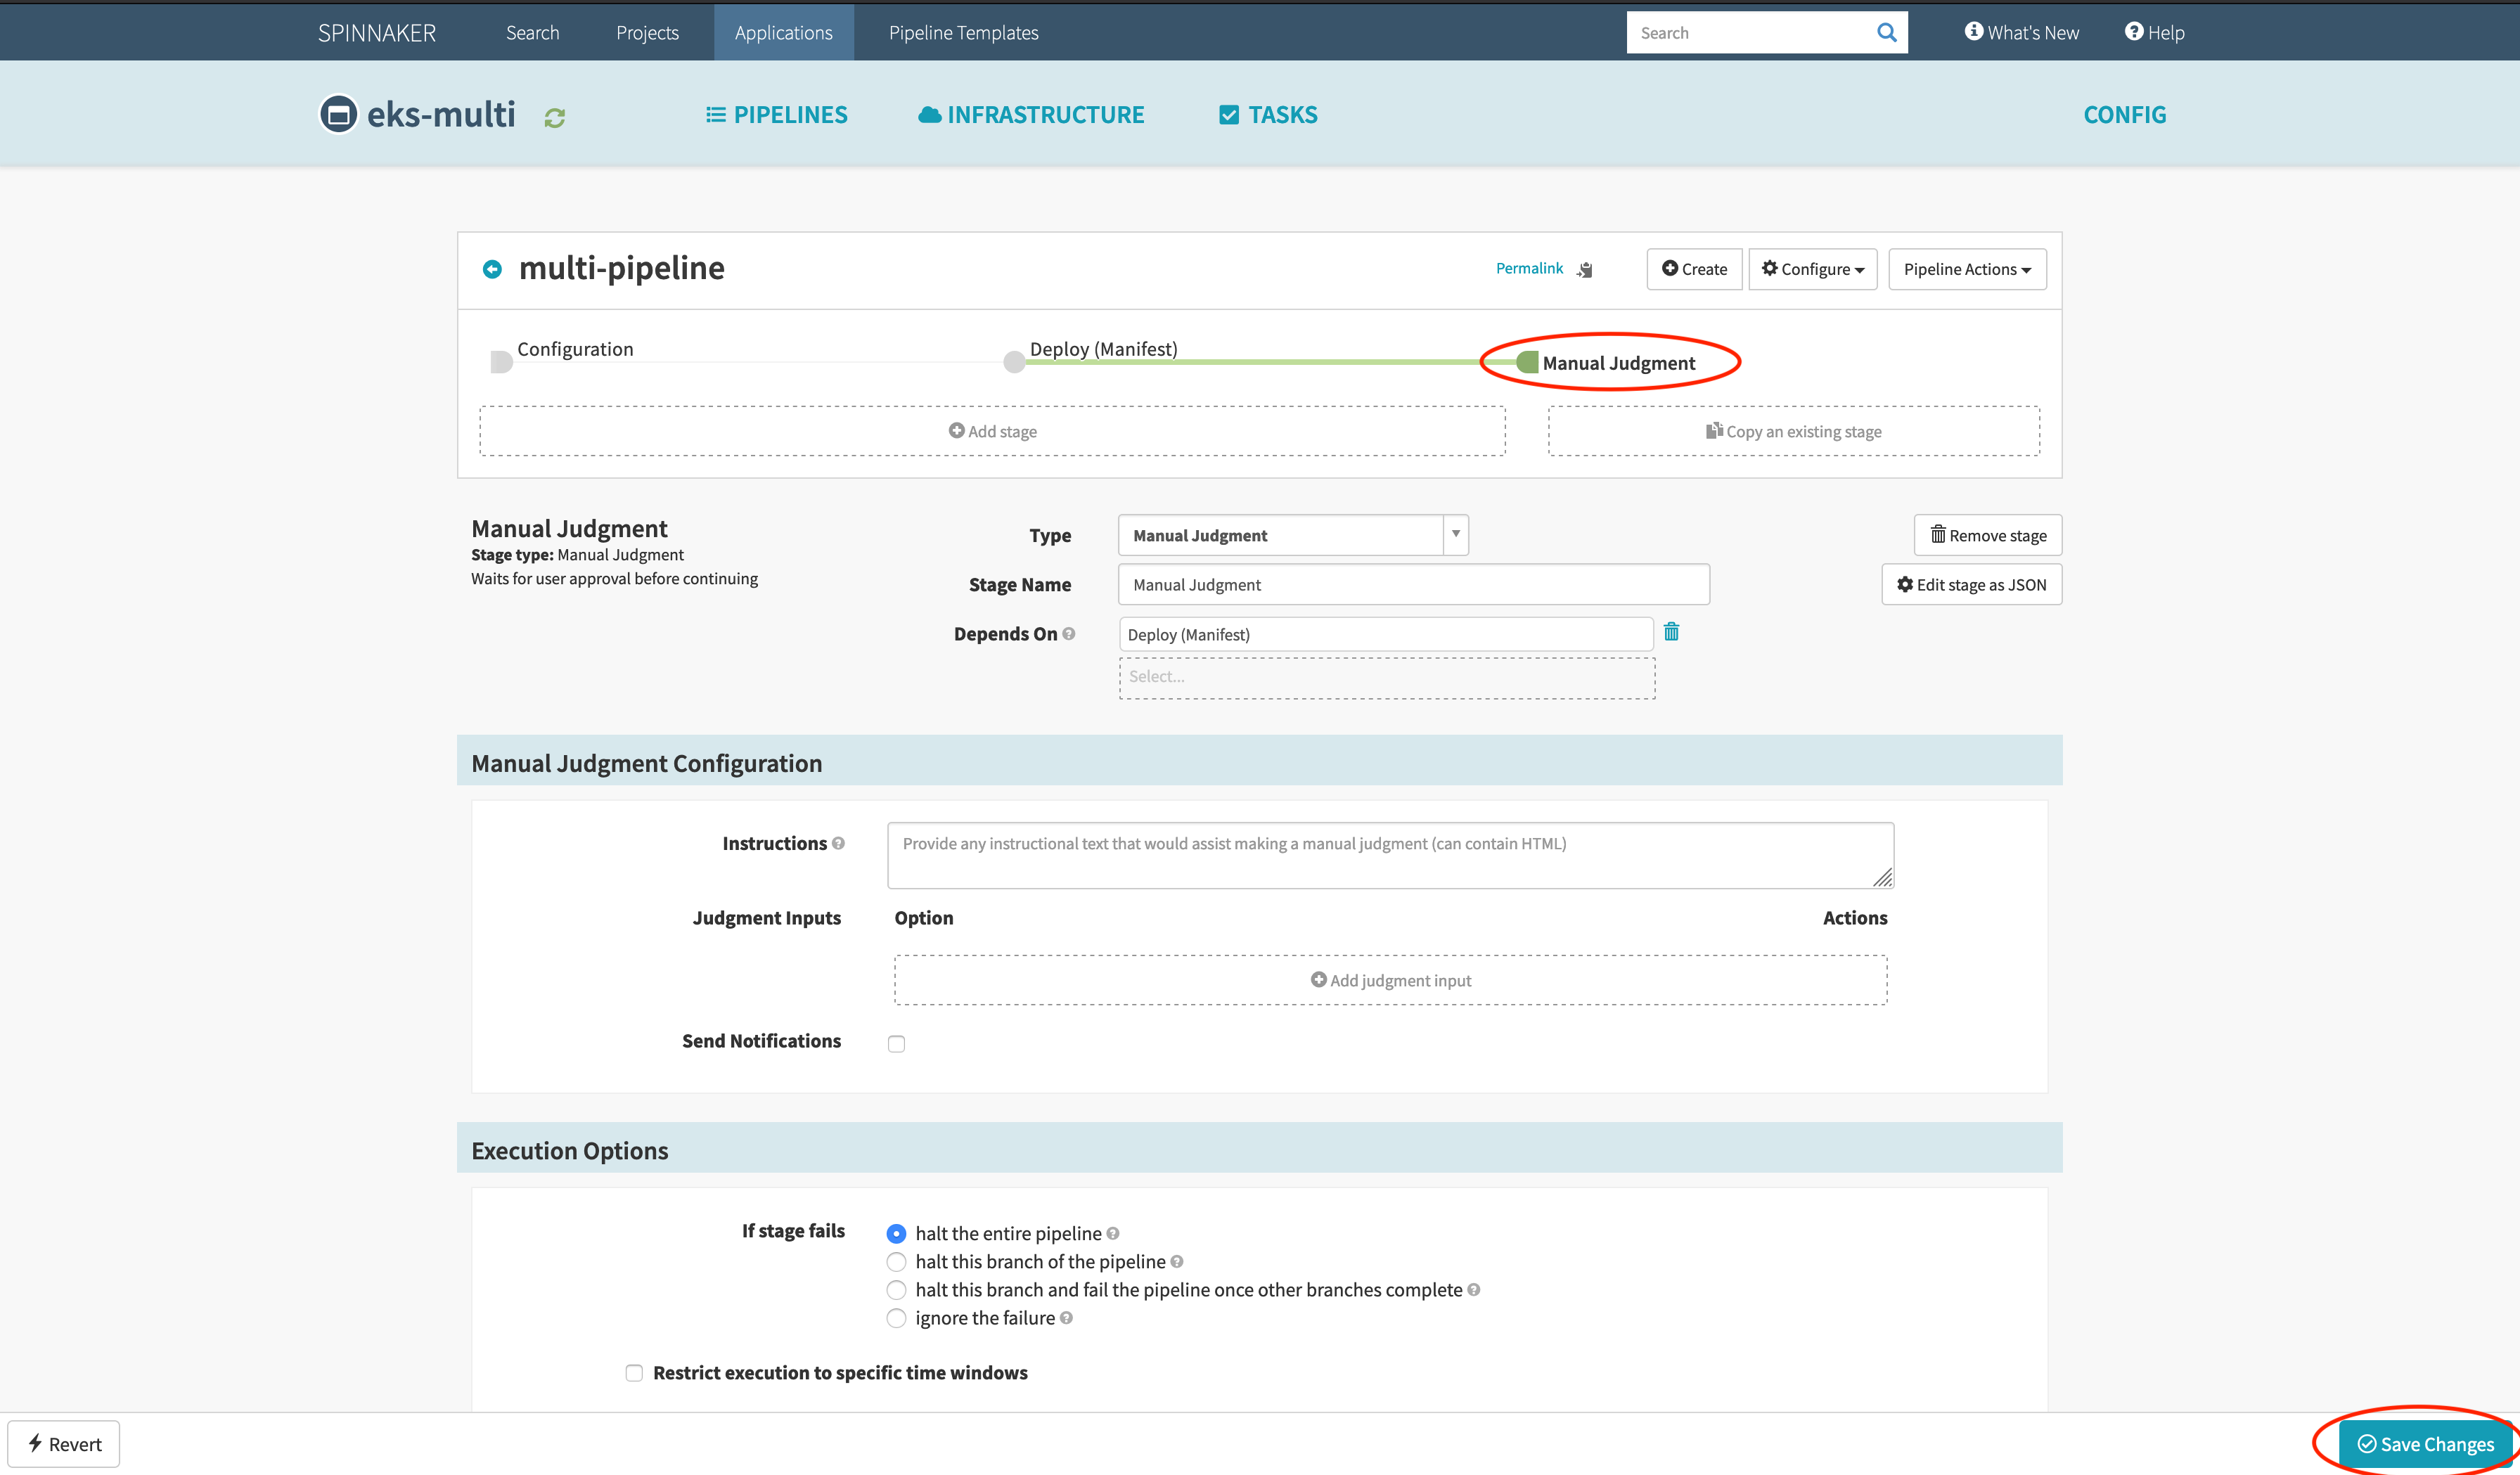2520x1475 pixels.
Task: Open the Help menu
Action: pos(2154,32)
